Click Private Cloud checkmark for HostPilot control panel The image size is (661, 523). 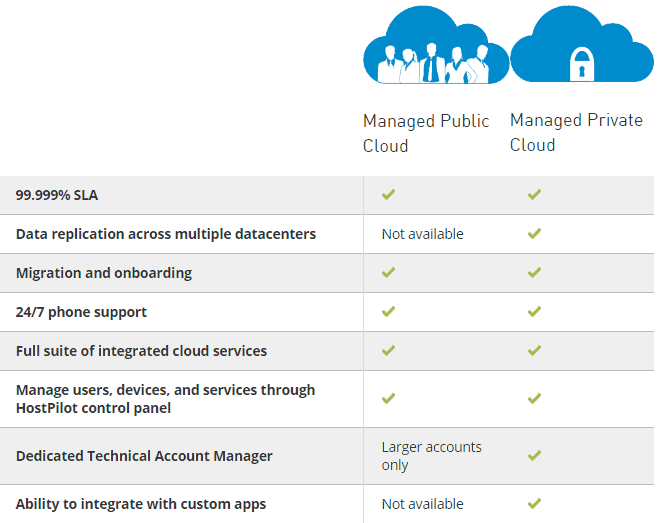pos(534,399)
